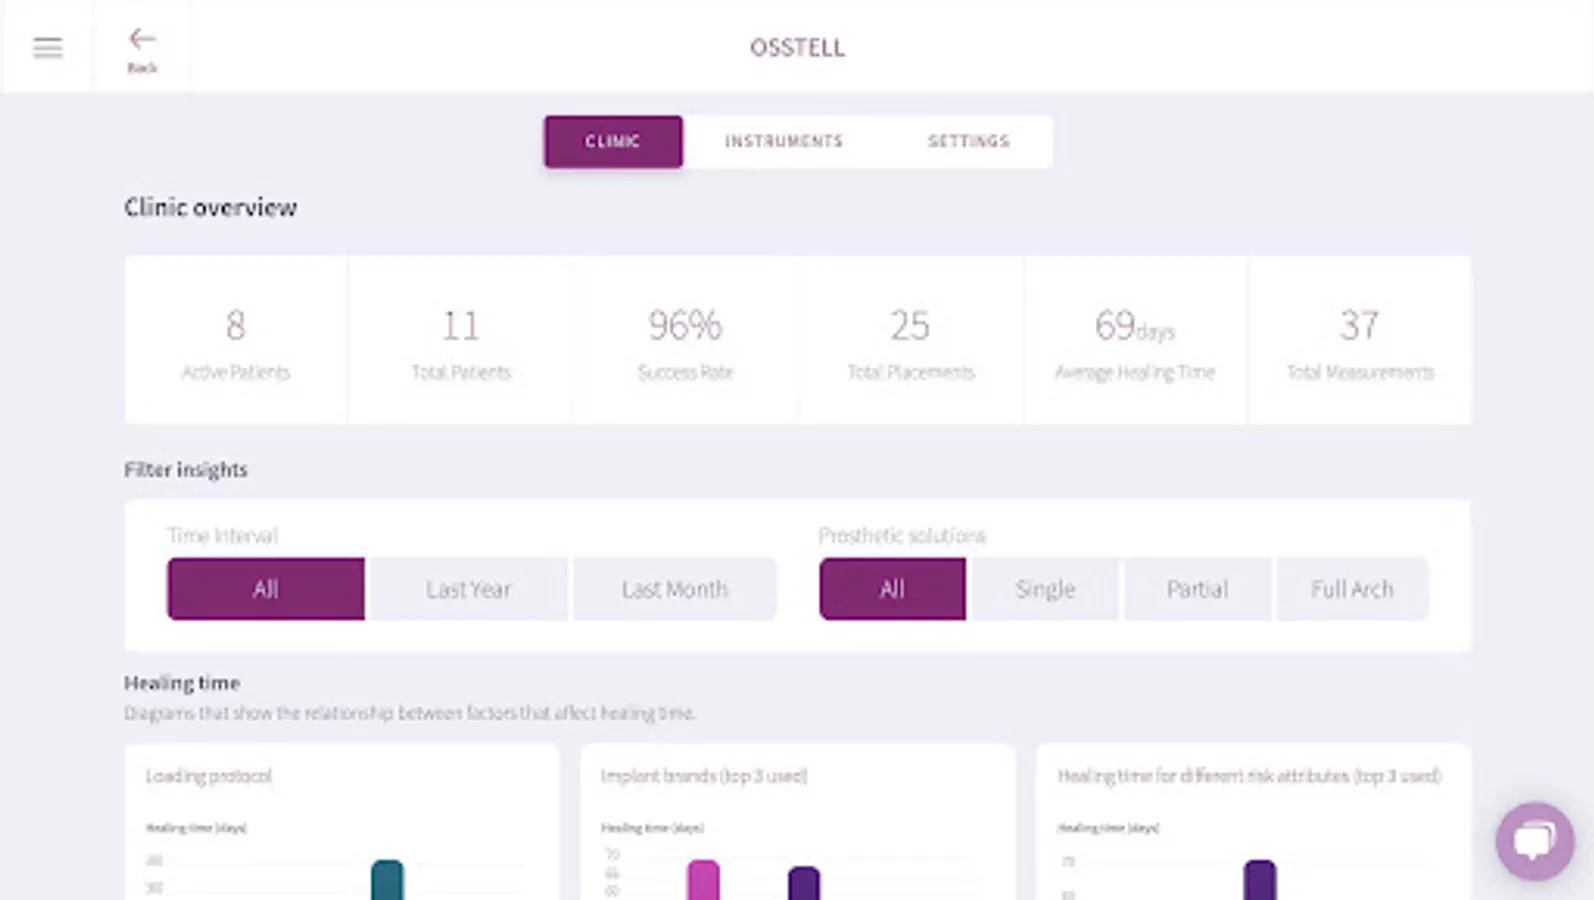This screenshot has height=900, width=1594.
Task: Open the Settings tab
Action: pos(968,141)
